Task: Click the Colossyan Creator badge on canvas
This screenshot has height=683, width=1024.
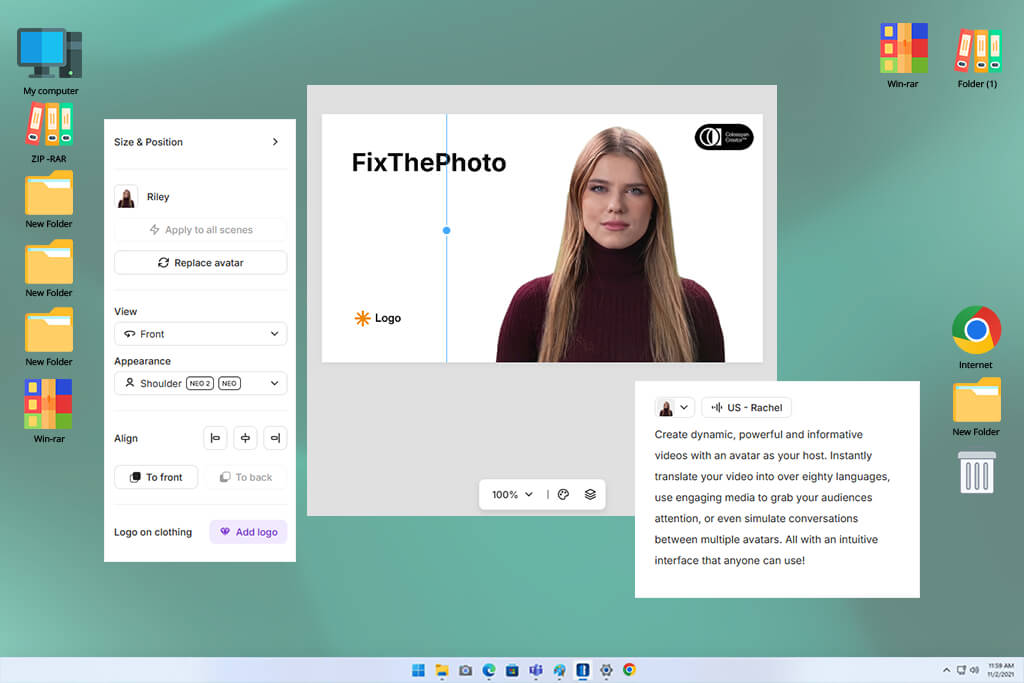Action: (x=724, y=137)
